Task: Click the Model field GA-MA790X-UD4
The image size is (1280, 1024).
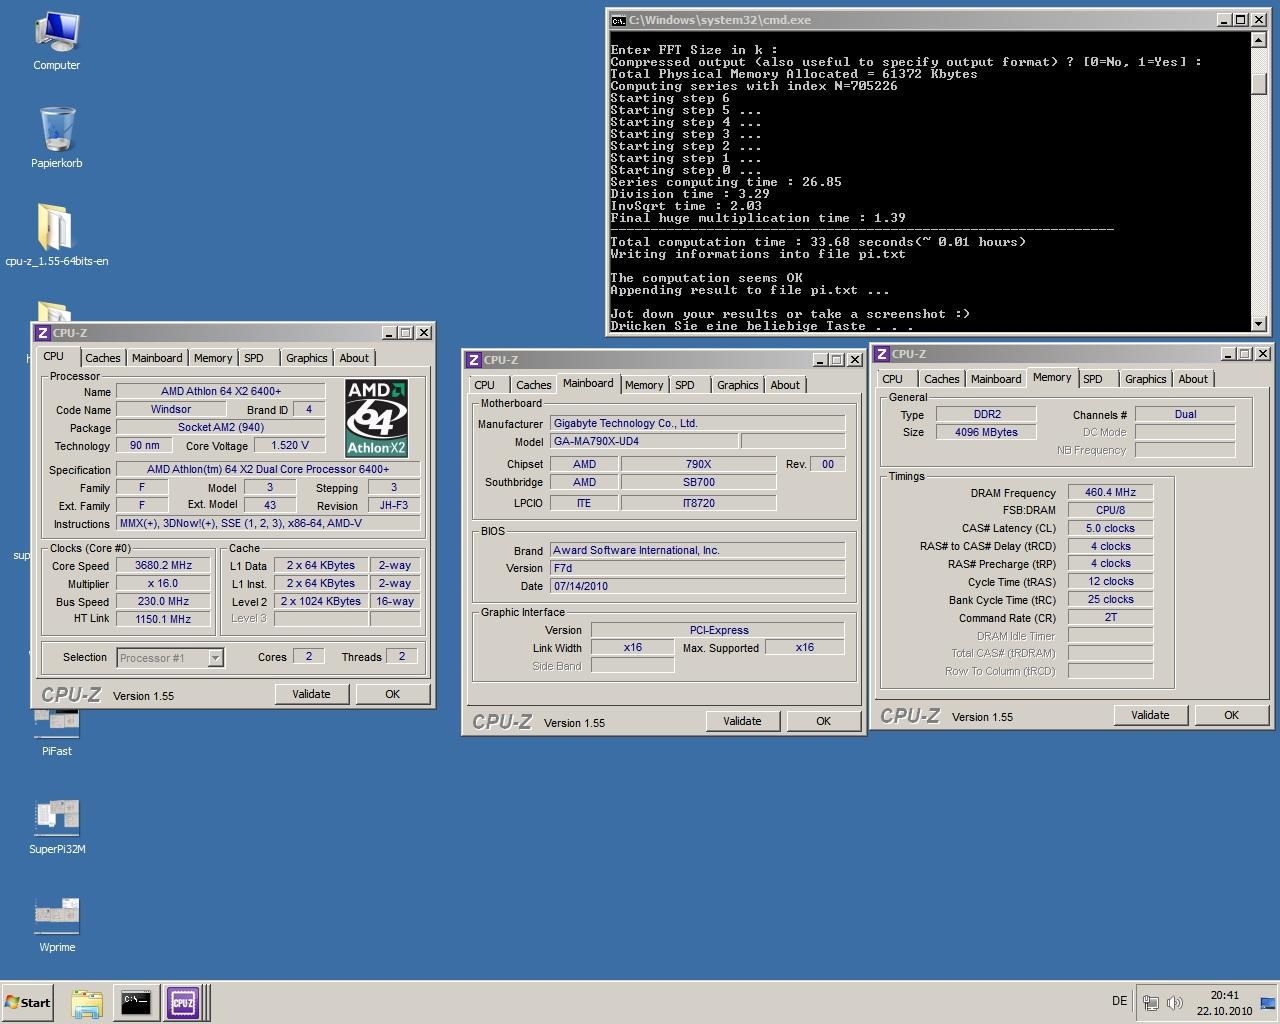Action: (x=644, y=442)
